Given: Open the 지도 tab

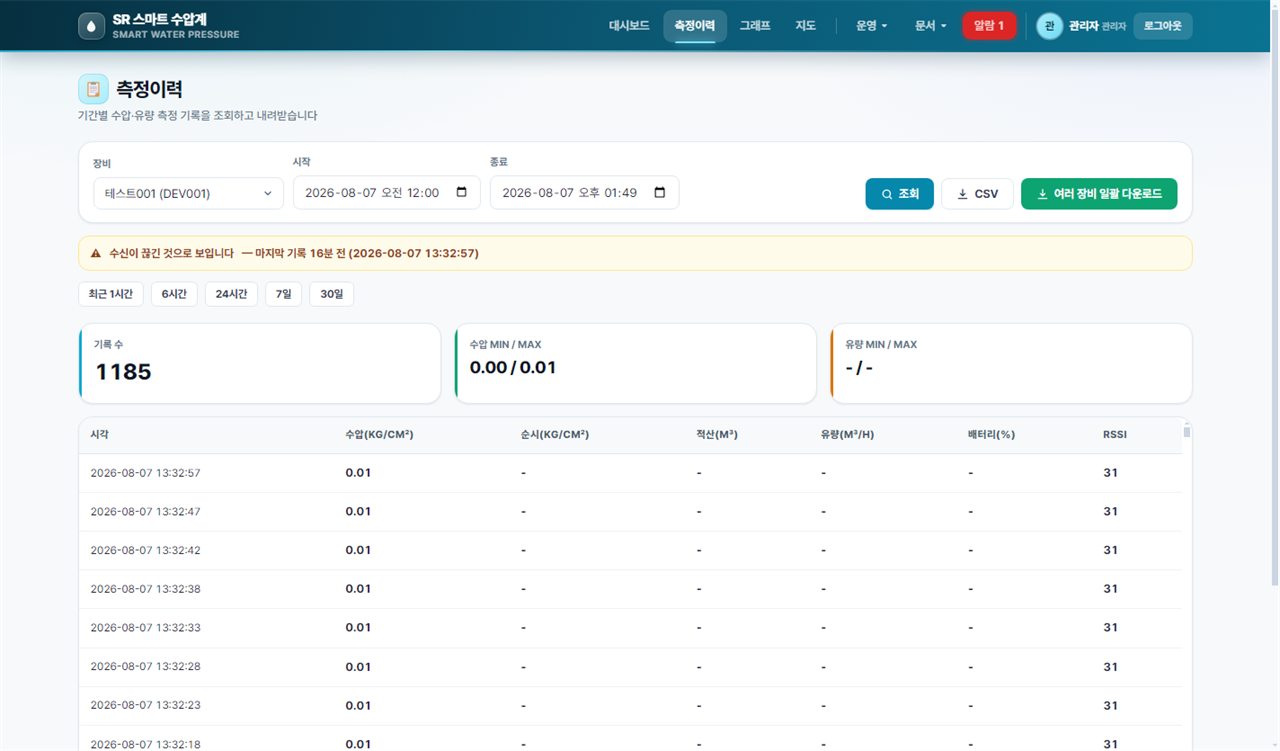Looking at the screenshot, I should click(x=806, y=26).
